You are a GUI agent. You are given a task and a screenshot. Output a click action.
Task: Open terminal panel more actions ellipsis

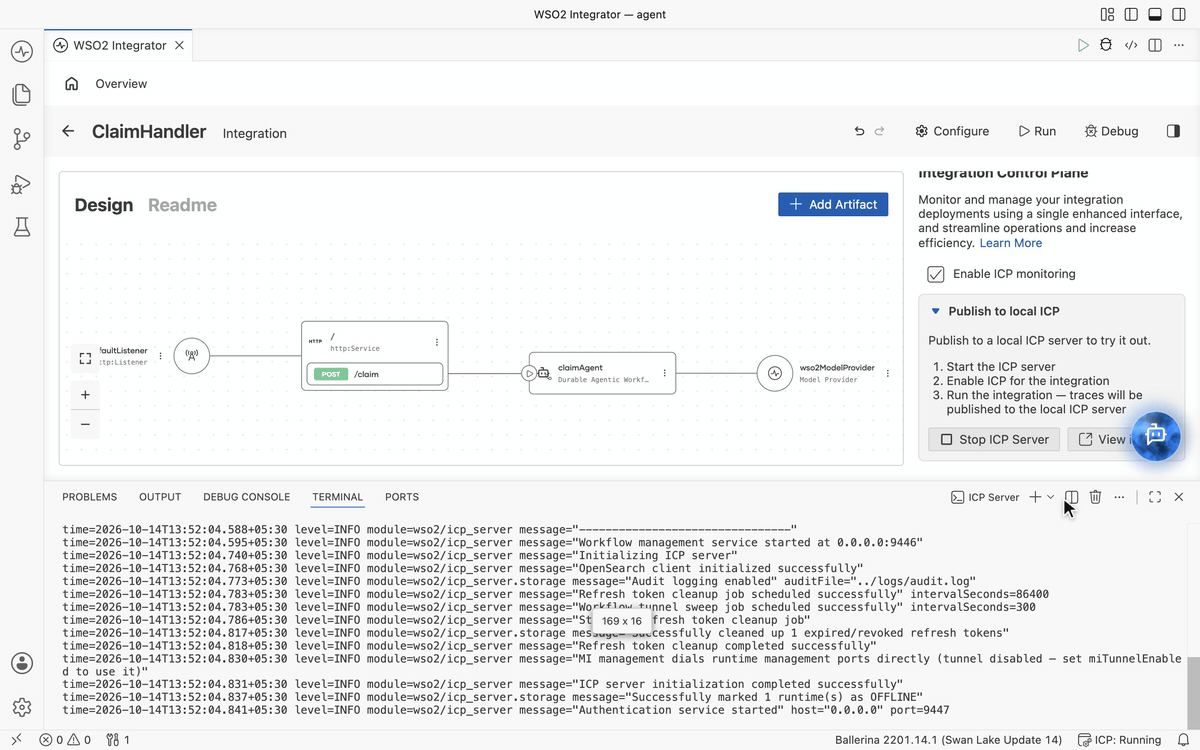click(x=1119, y=497)
